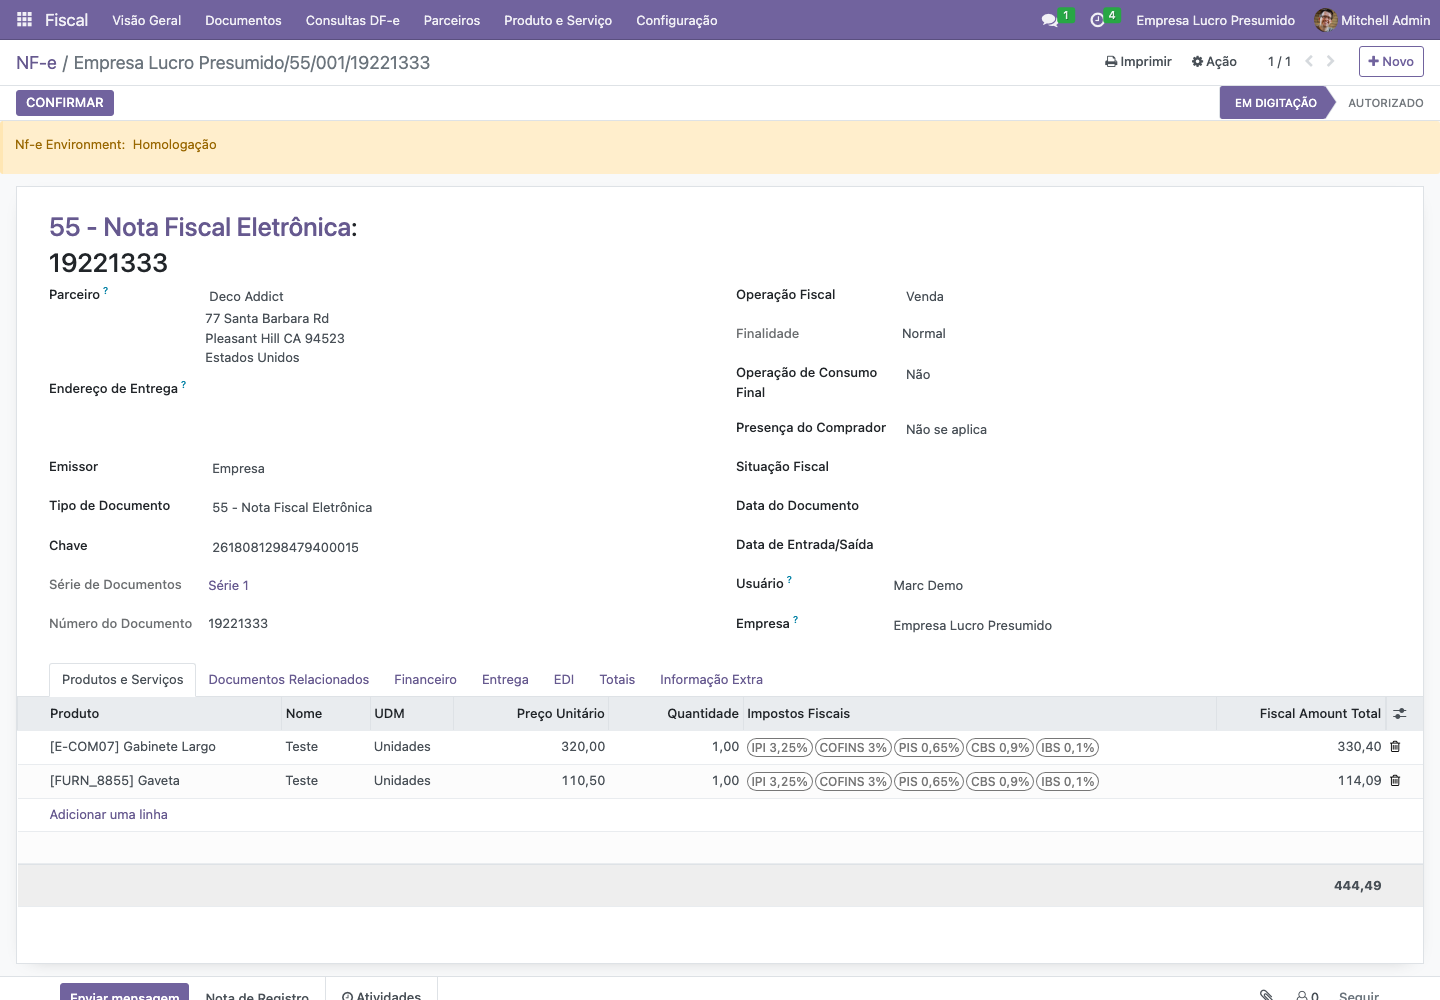
Task: Go to next record arrow
Action: [1331, 61]
